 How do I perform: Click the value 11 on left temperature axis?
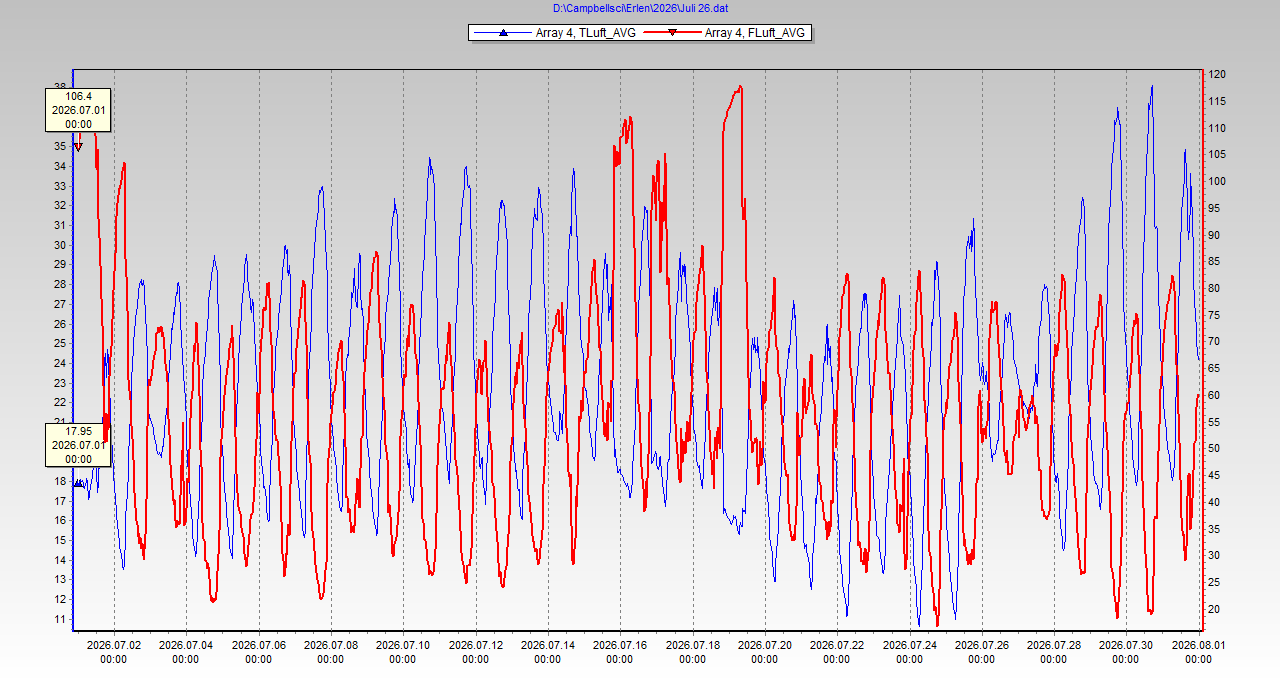[60, 620]
